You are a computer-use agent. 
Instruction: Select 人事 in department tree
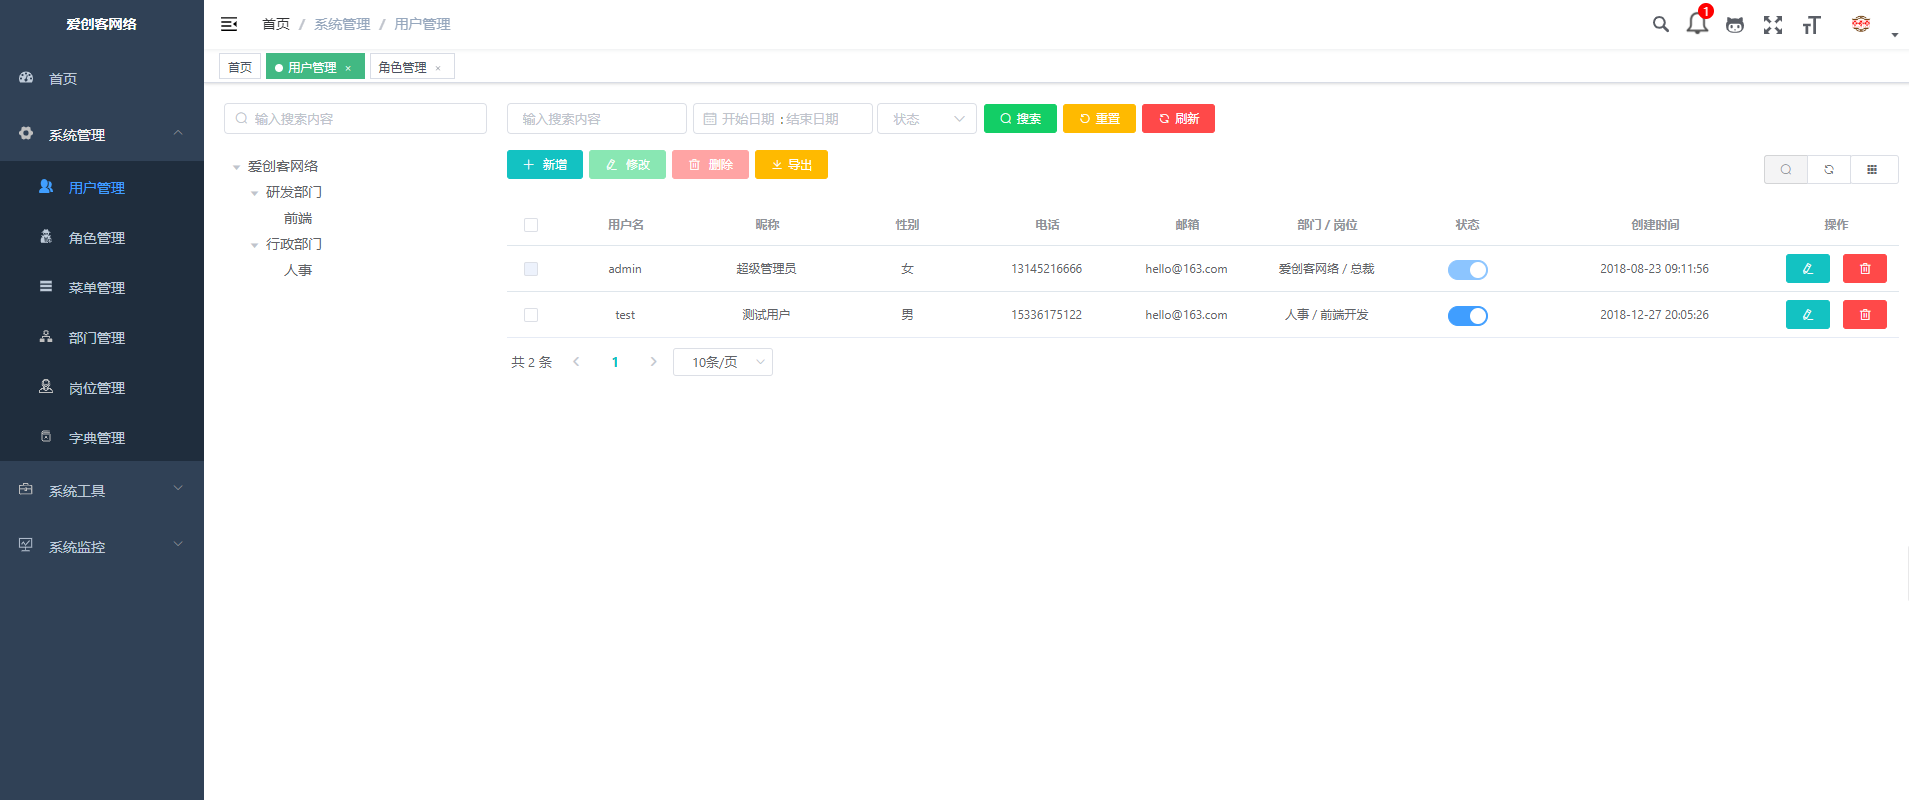click(298, 271)
